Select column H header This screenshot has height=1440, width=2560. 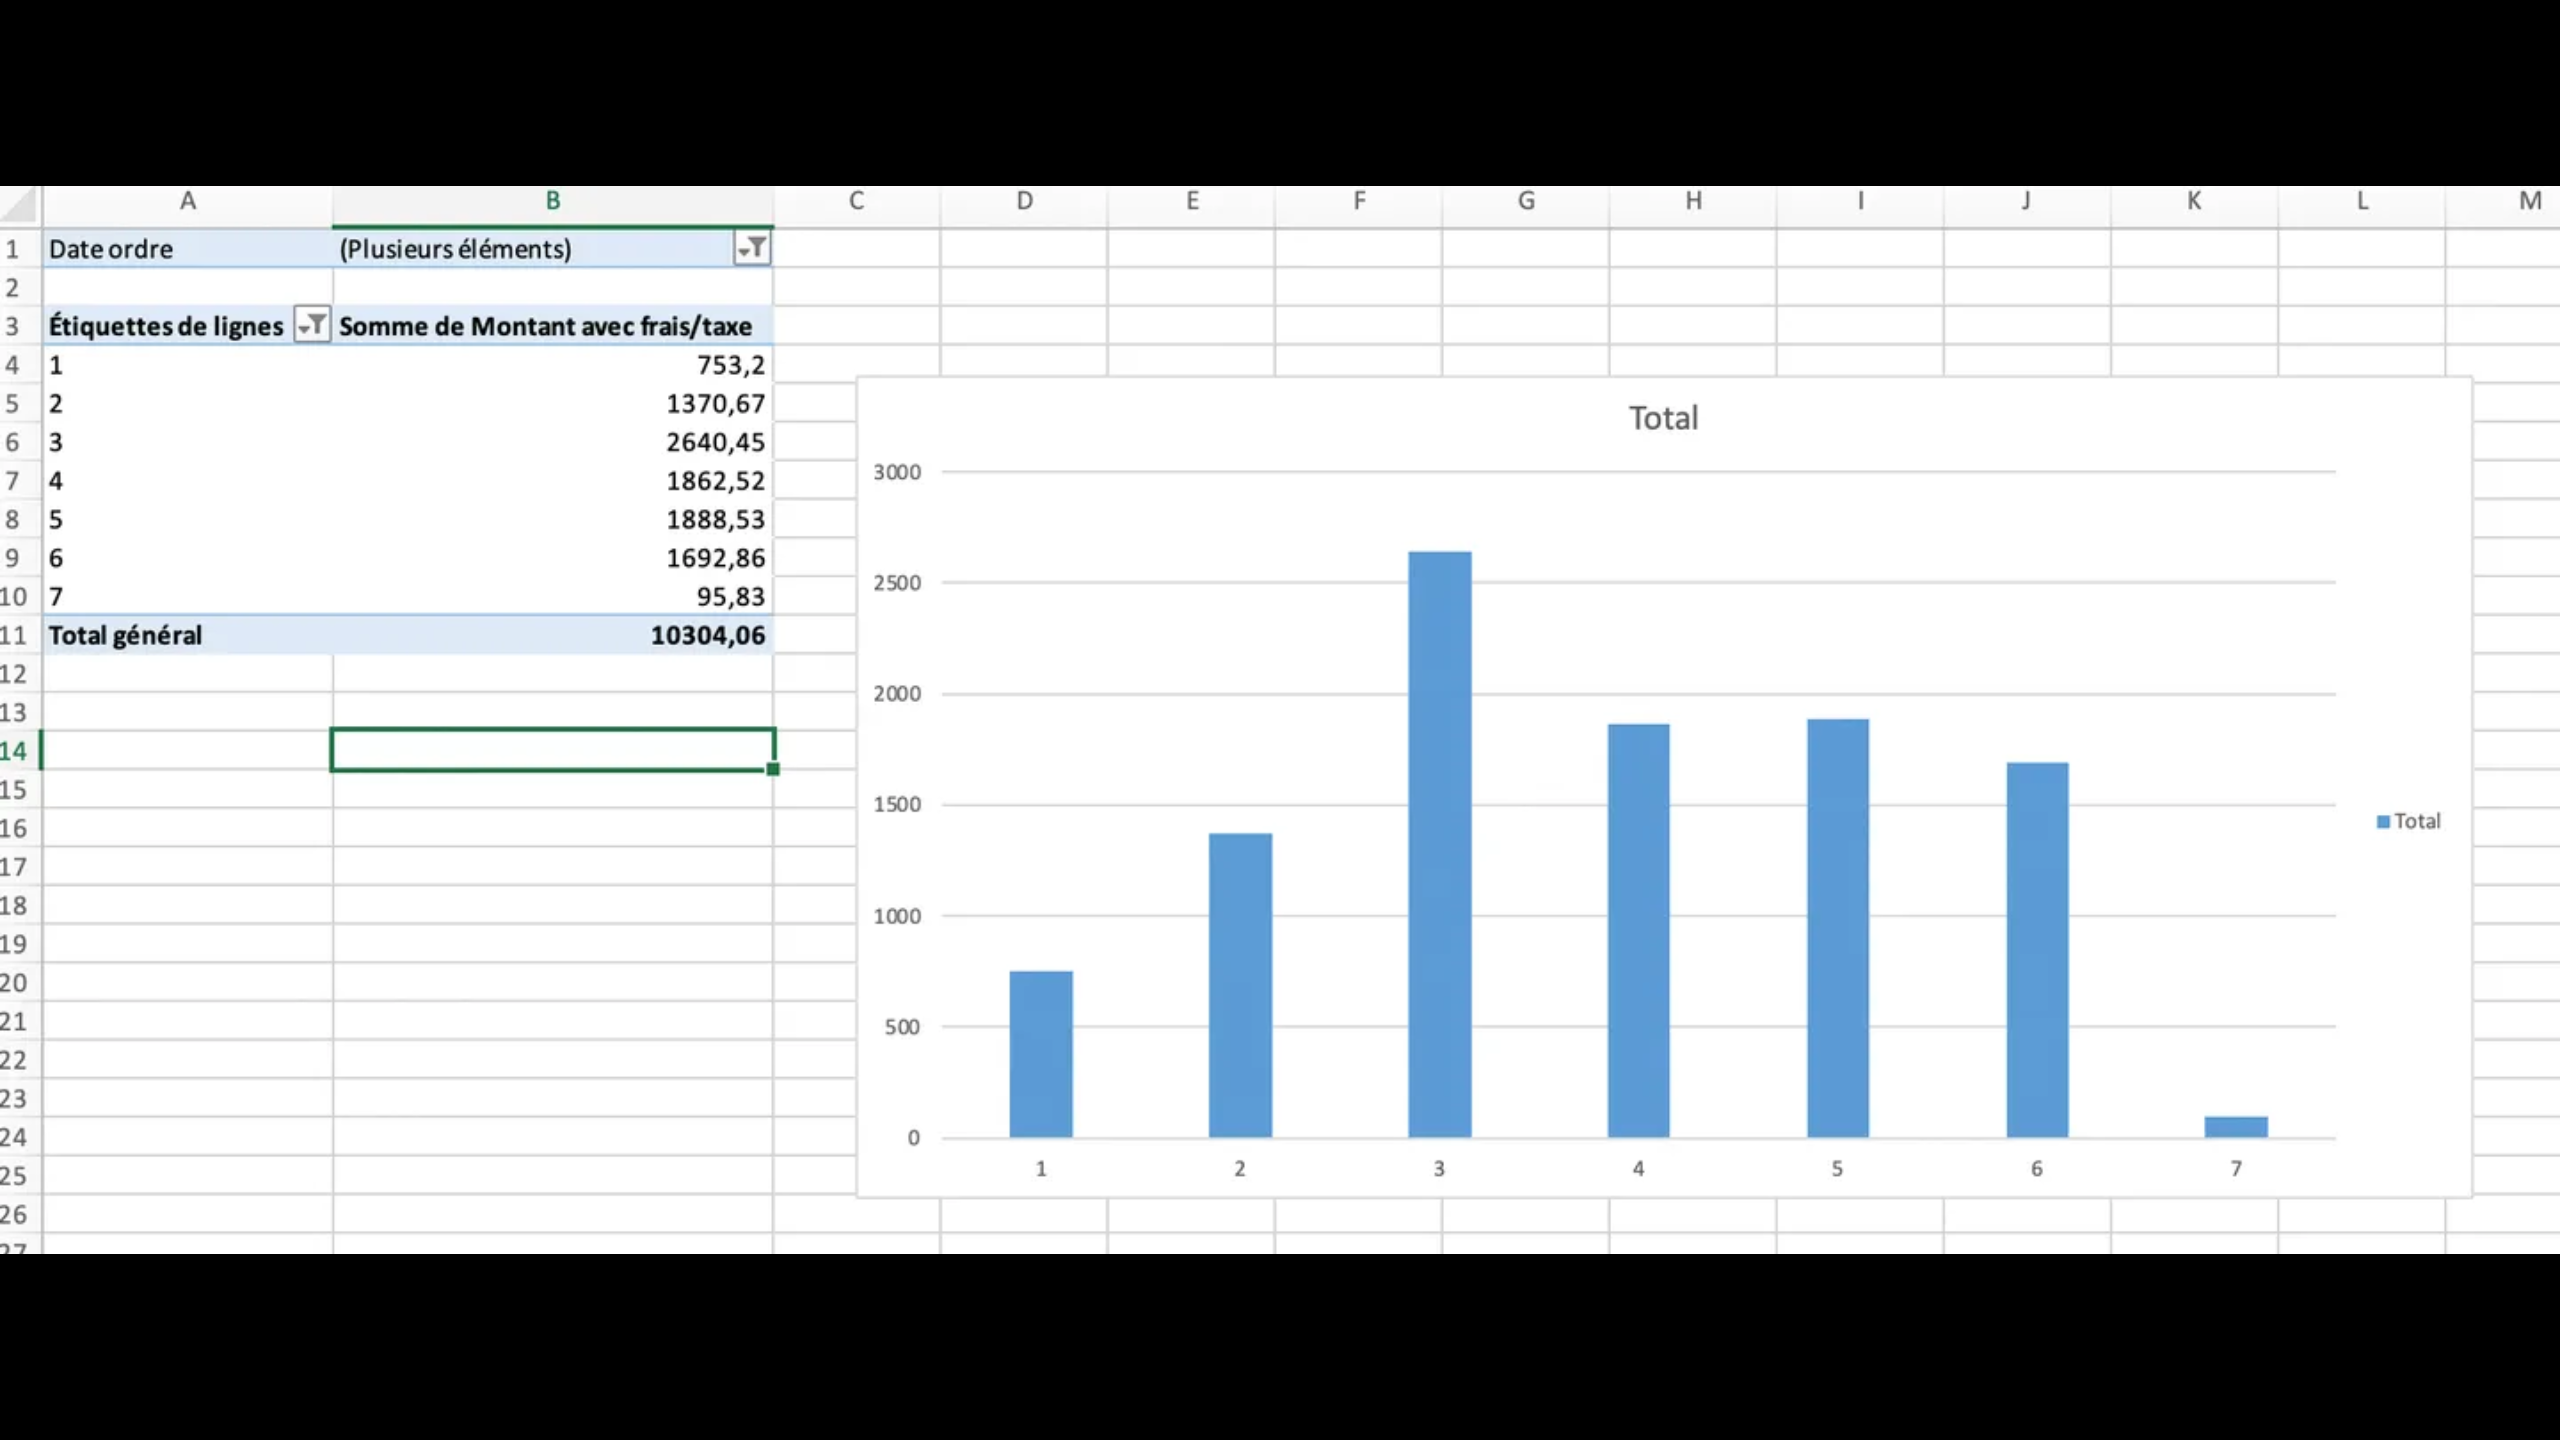pyautogui.click(x=1693, y=201)
